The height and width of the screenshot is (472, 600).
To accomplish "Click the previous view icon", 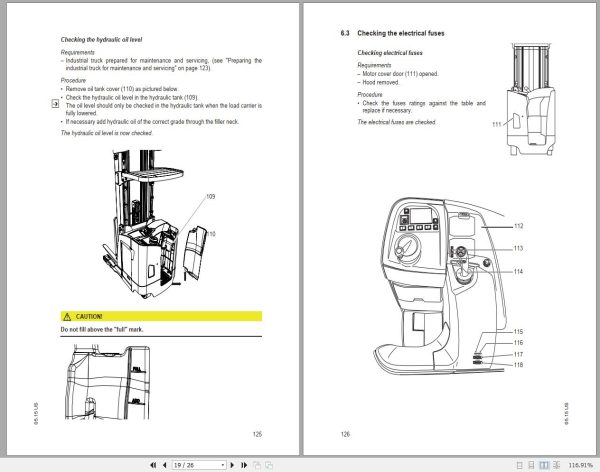I will pyautogui.click(x=257, y=465).
